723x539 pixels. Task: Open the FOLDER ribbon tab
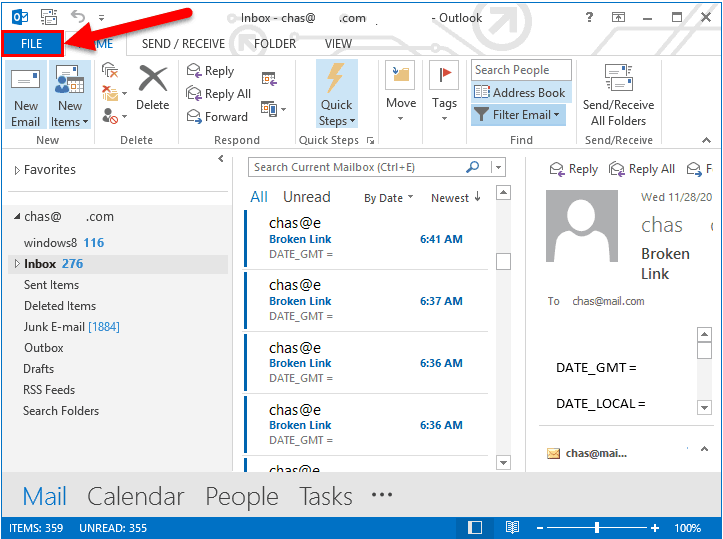(275, 44)
